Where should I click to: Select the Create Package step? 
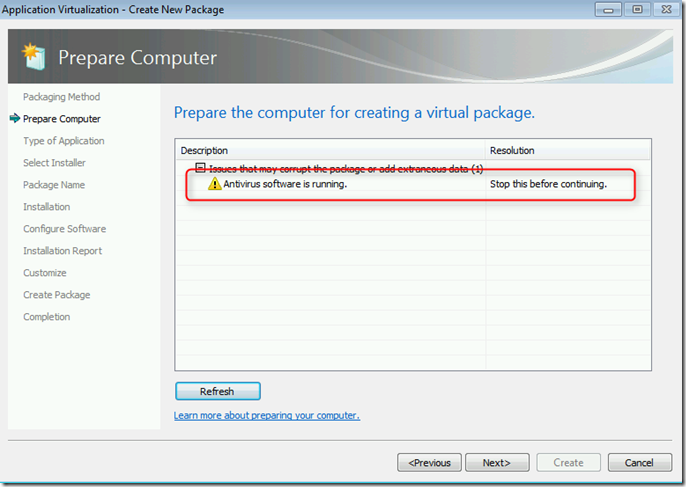click(x=56, y=295)
